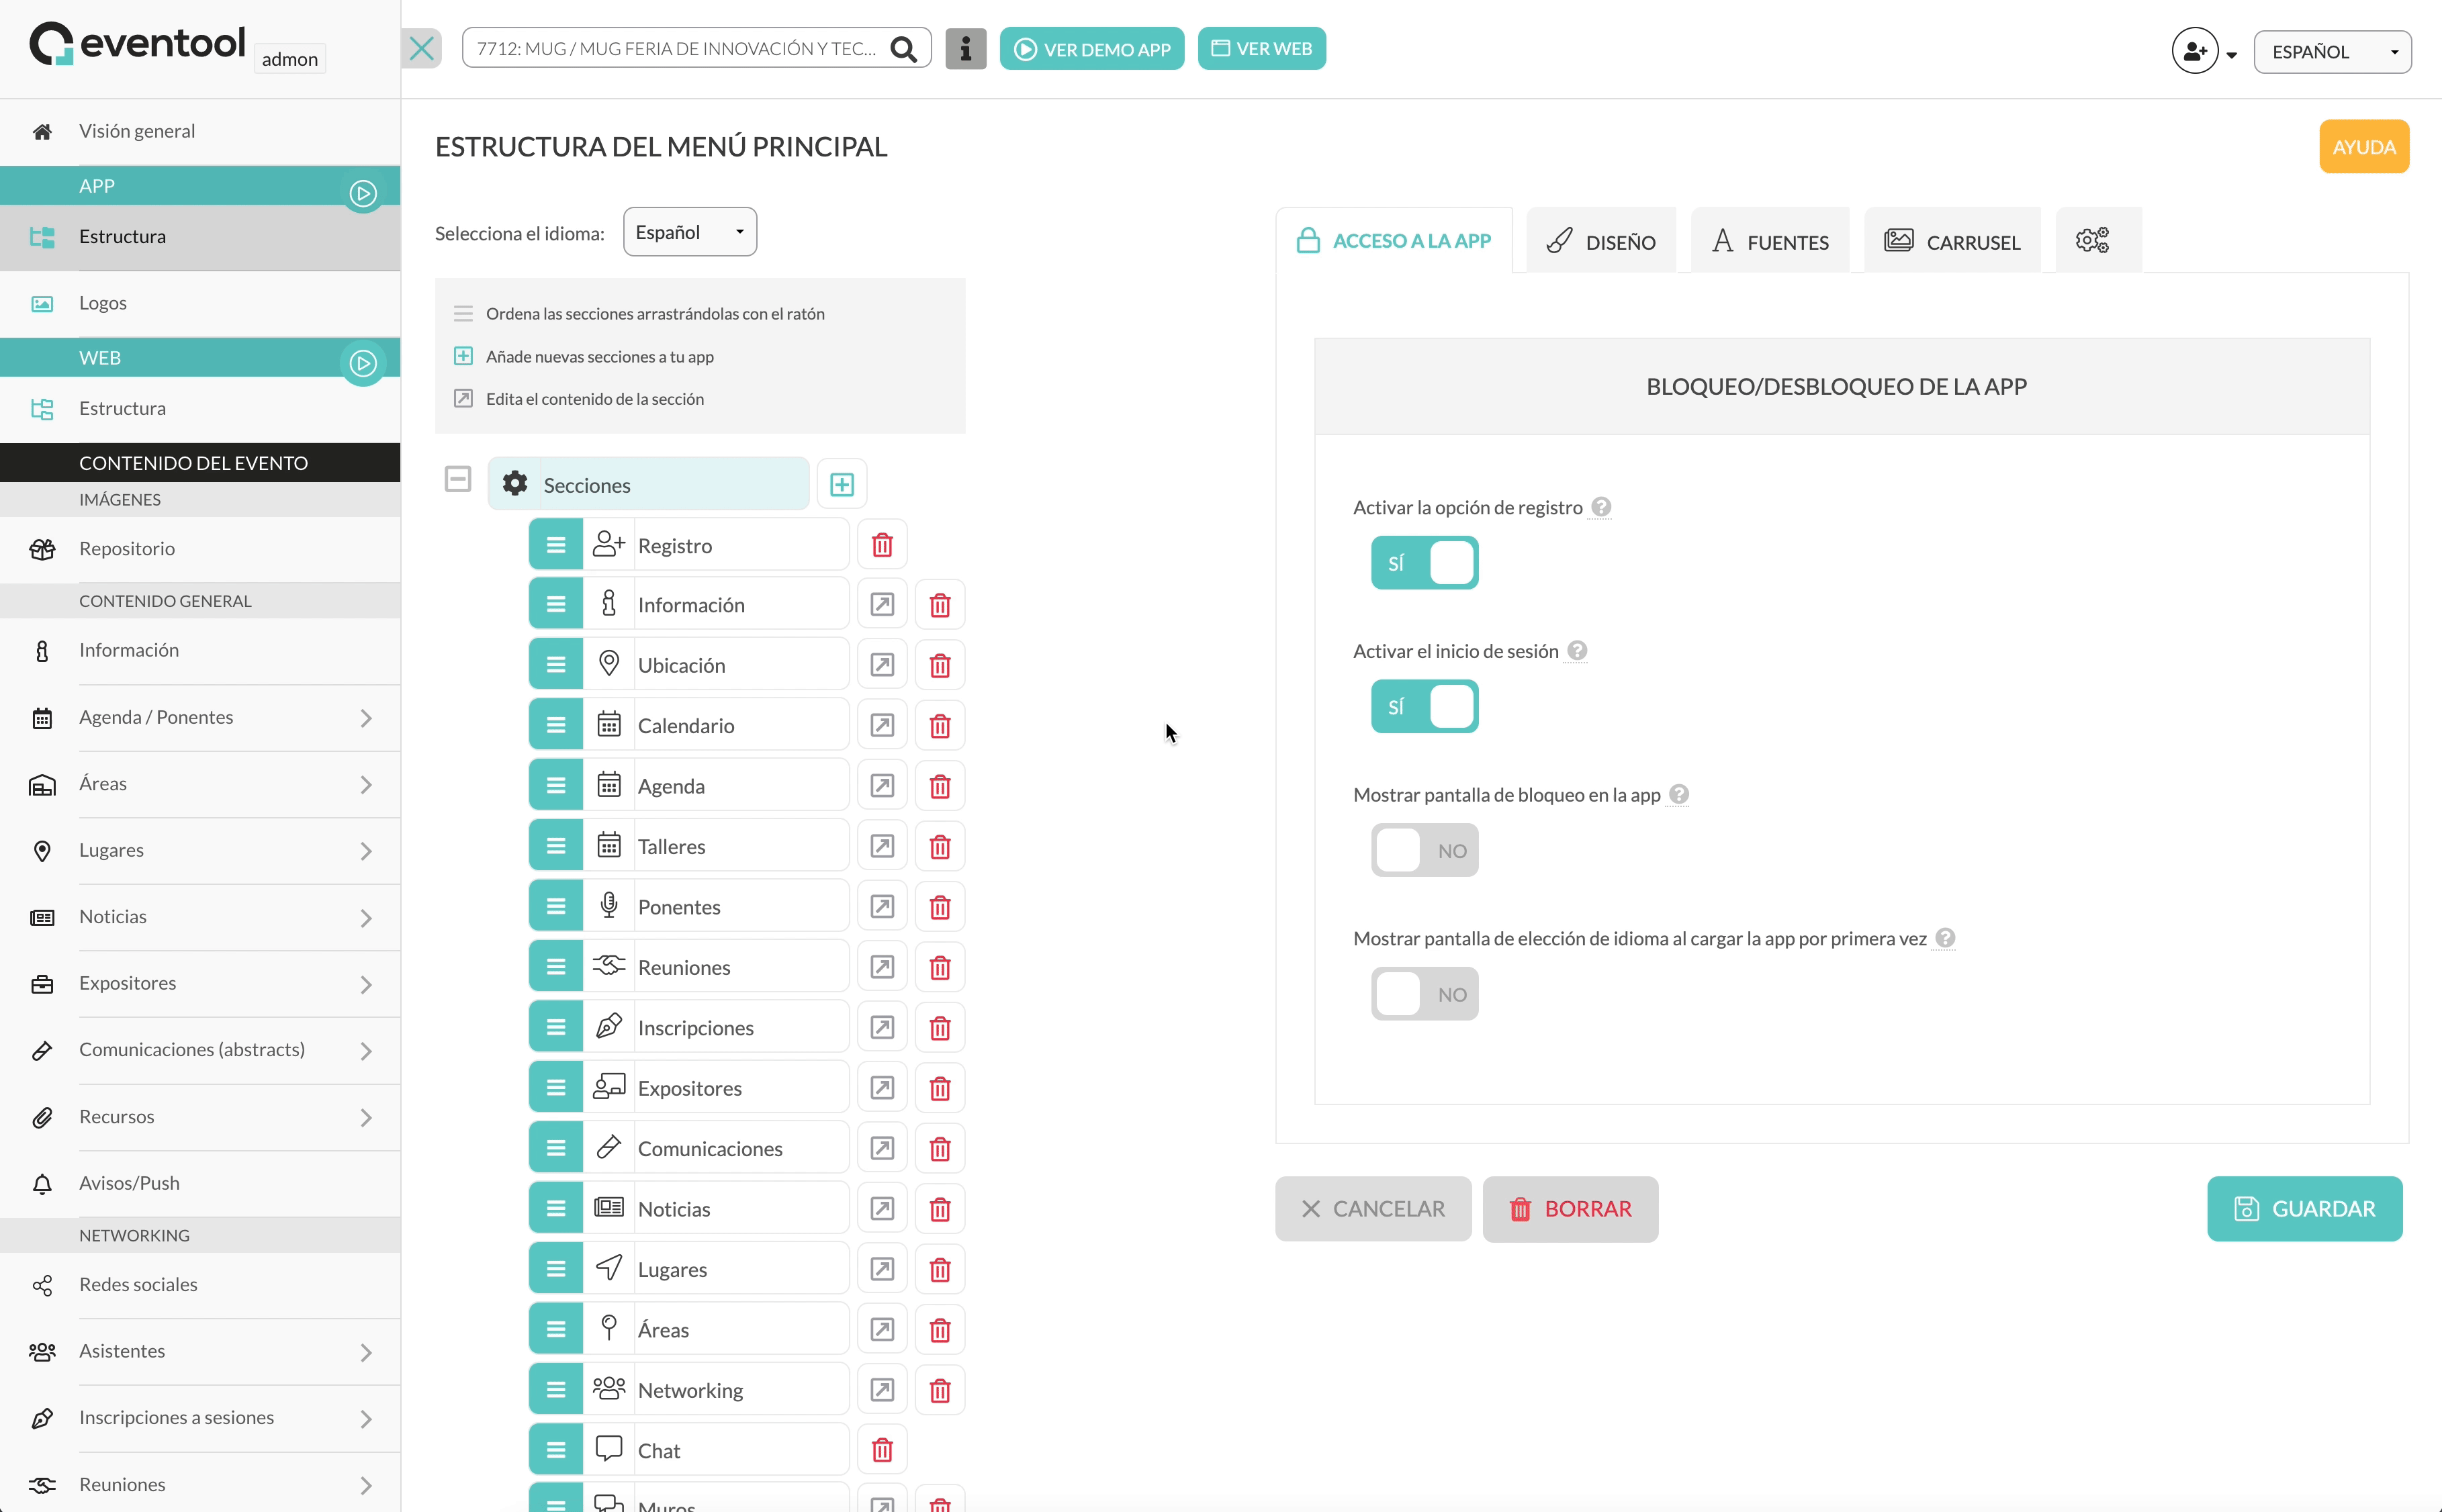This screenshot has height=1512, width=2442.
Task: Click the VER DEMO APP button
Action: tap(1091, 49)
